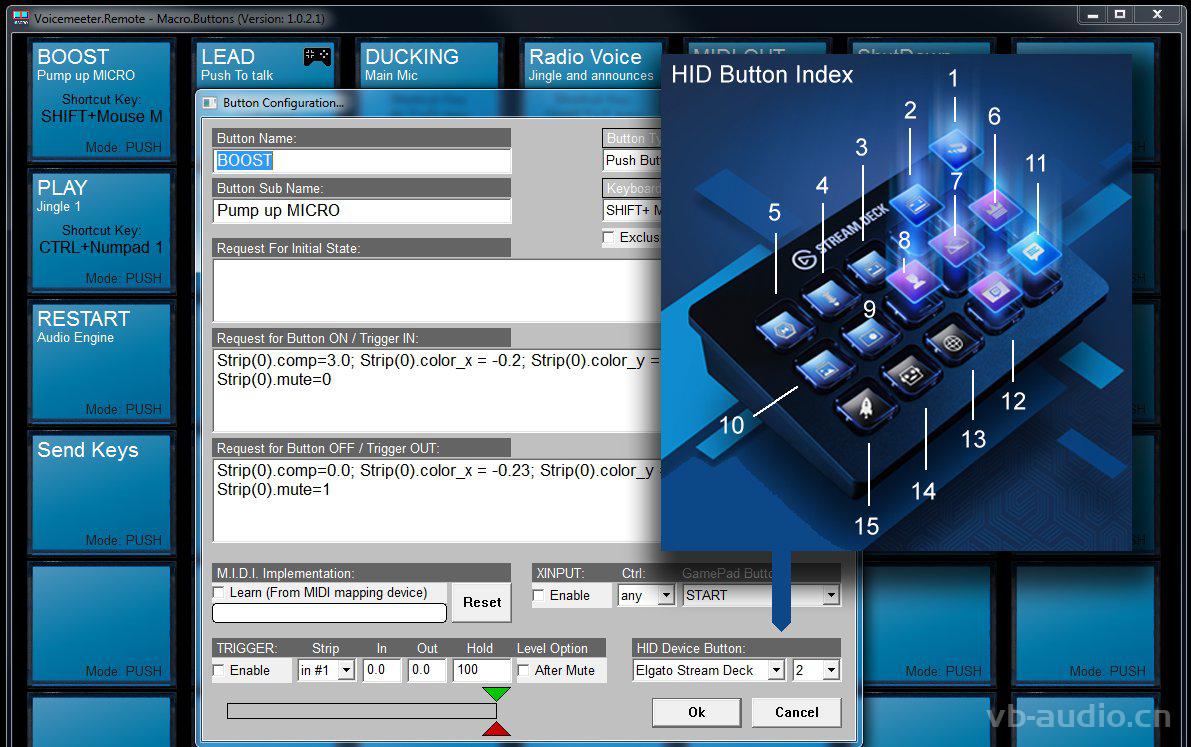
Task: Click inside the Button Sub Name field
Action: coord(361,211)
